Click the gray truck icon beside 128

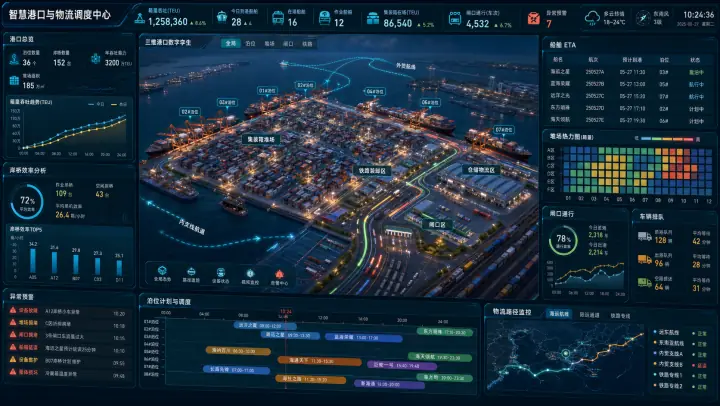click(x=645, y=236)
